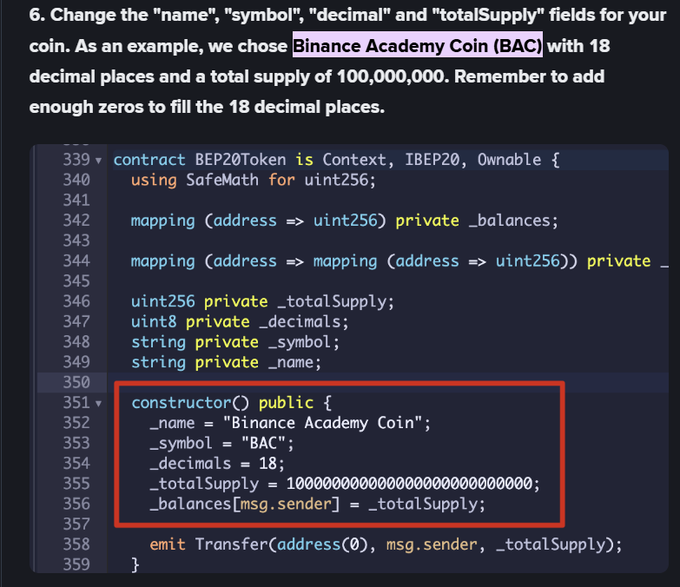Click line number 342 in the gutter
This screenshot has height=587, width=680.
point(76,220)
